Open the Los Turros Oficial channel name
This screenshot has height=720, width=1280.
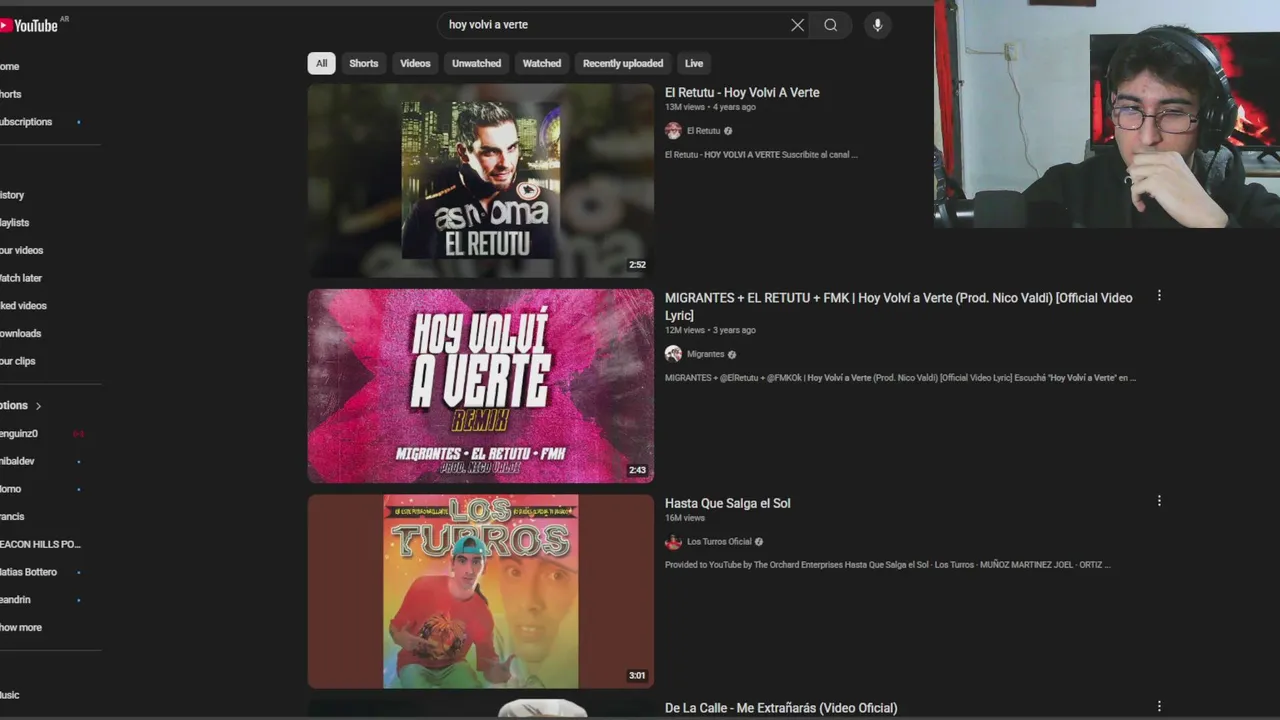click(x=719, y=542)
